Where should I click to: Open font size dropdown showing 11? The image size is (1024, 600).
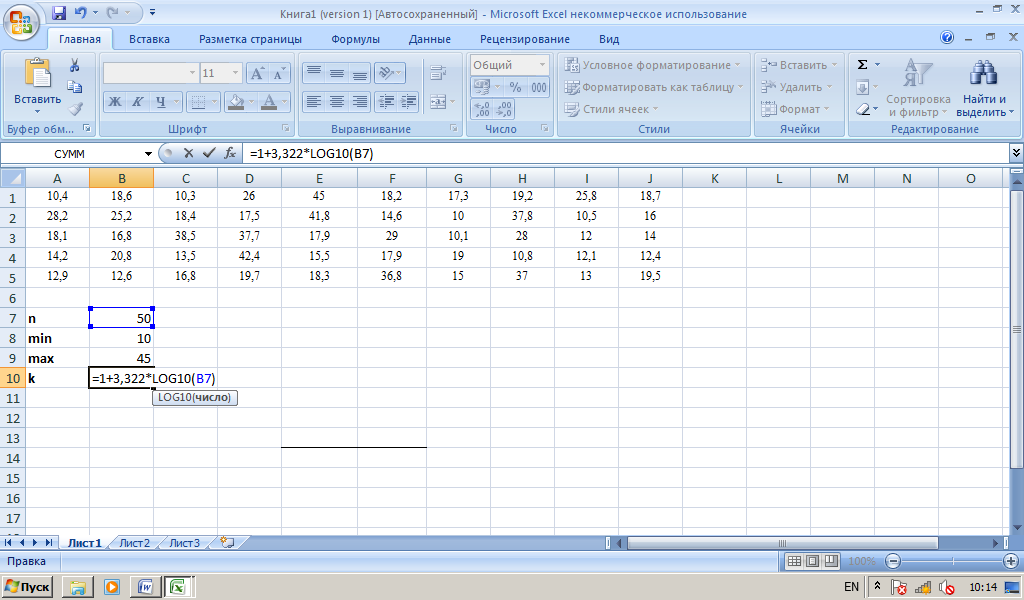[236, 73]
